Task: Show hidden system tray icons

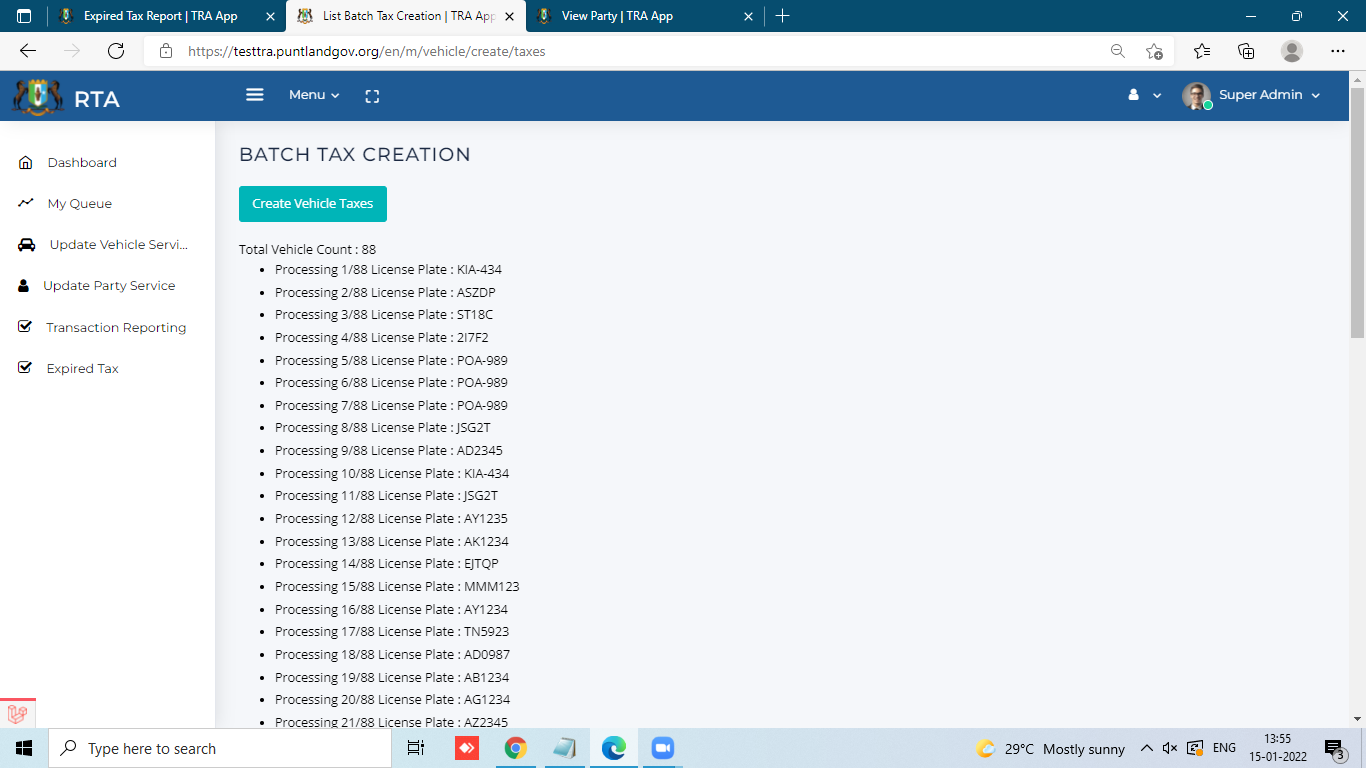Action: 1146,748
